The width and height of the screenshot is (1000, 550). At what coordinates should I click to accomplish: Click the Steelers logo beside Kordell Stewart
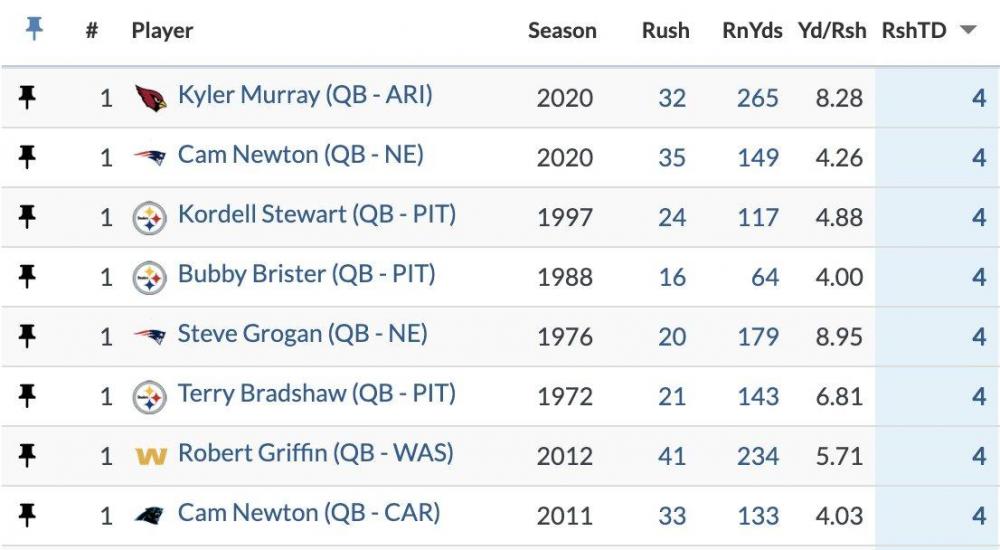coord(150,218)
